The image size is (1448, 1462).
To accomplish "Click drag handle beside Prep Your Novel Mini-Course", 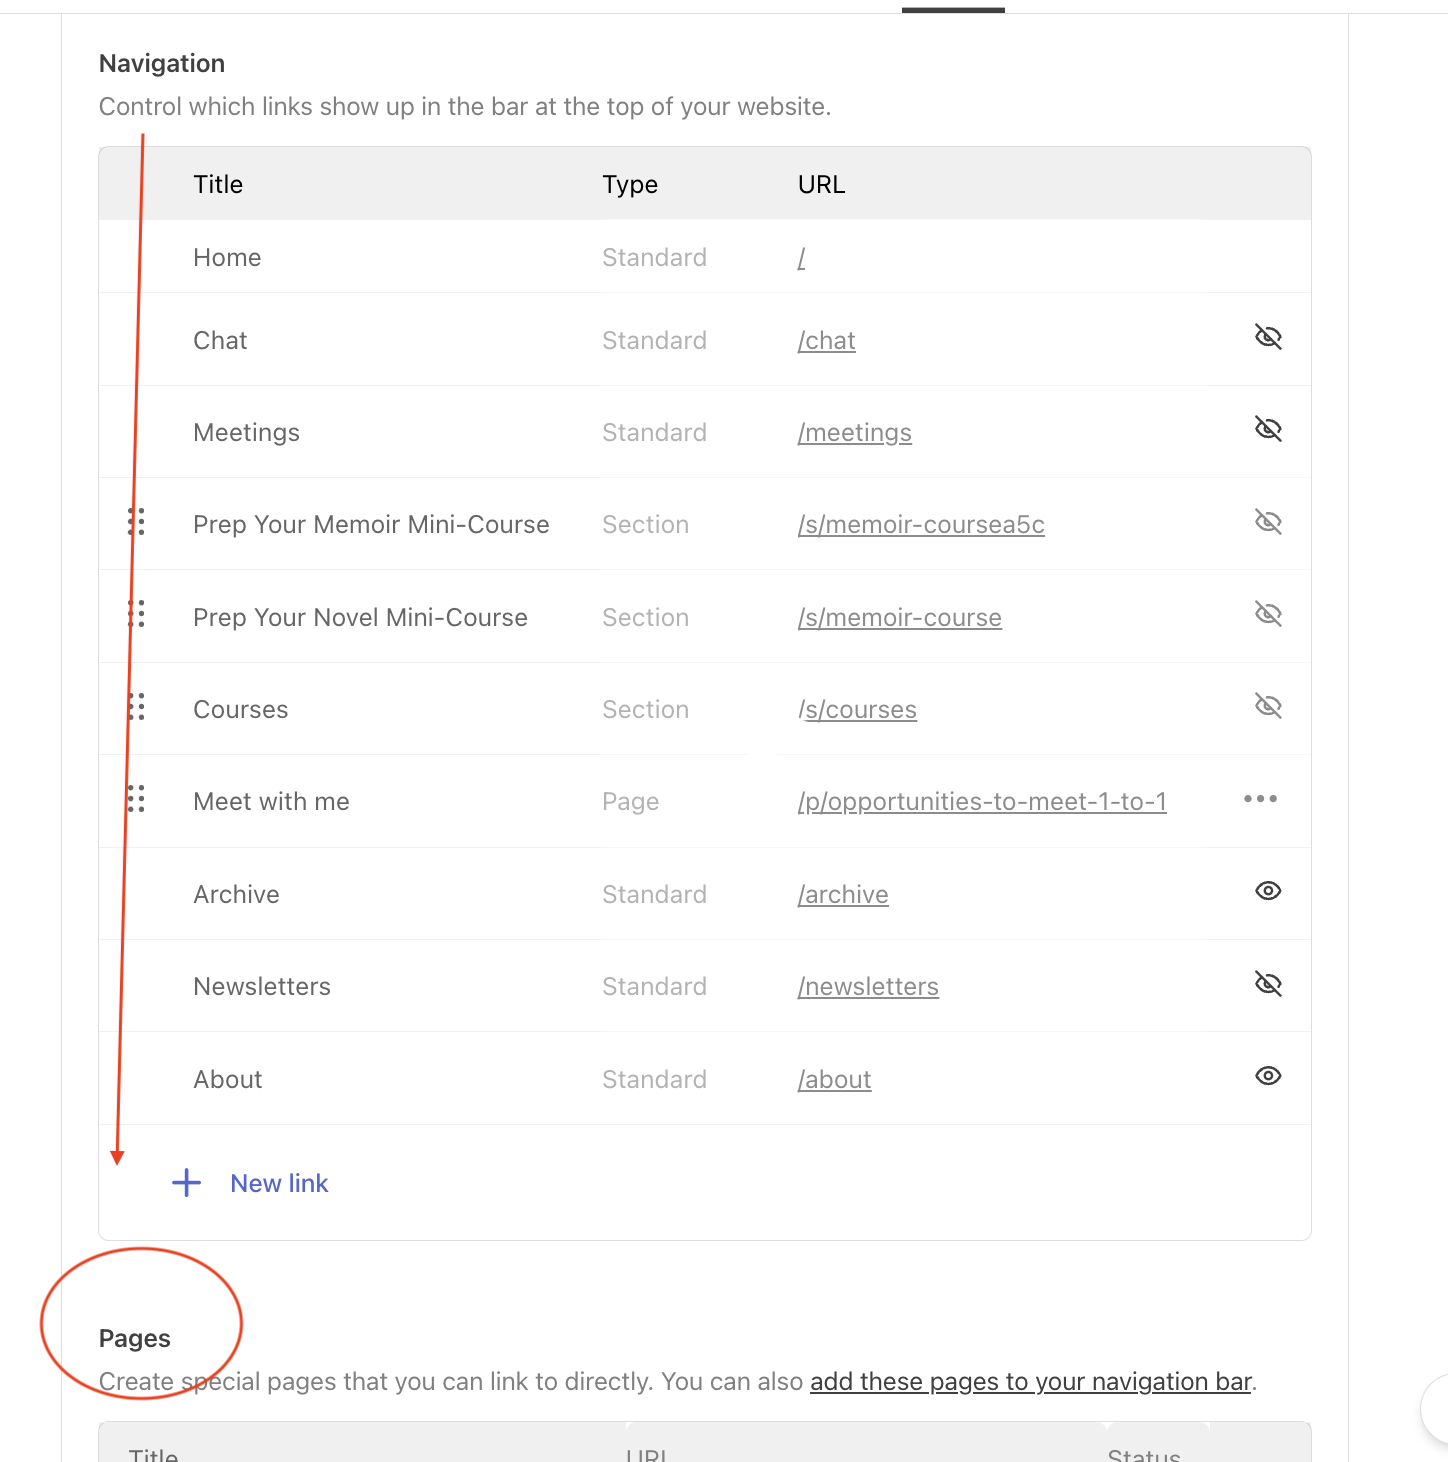I will point(137,614).
